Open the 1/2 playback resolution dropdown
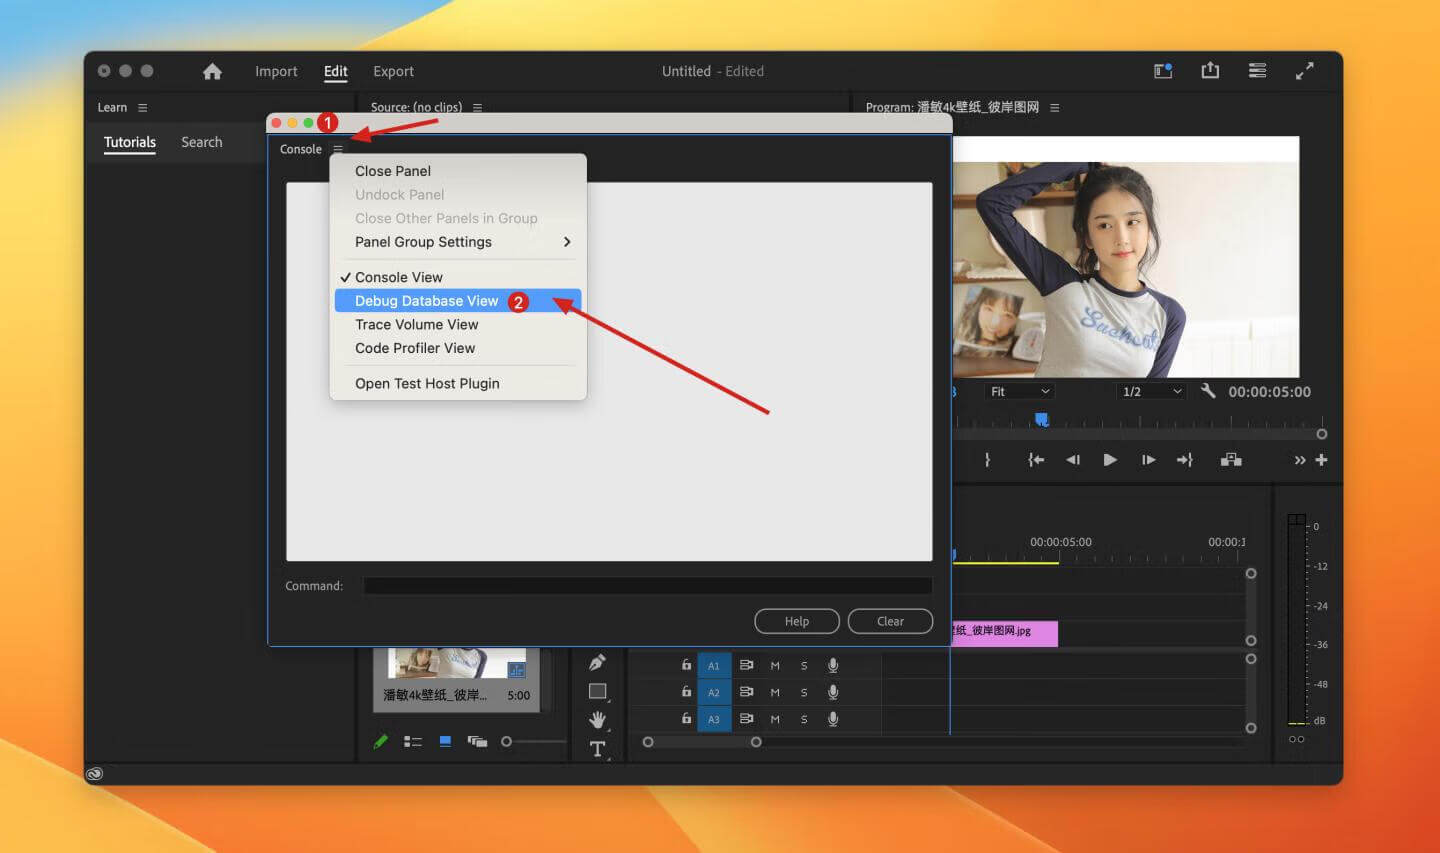 tap(1151, 391)
